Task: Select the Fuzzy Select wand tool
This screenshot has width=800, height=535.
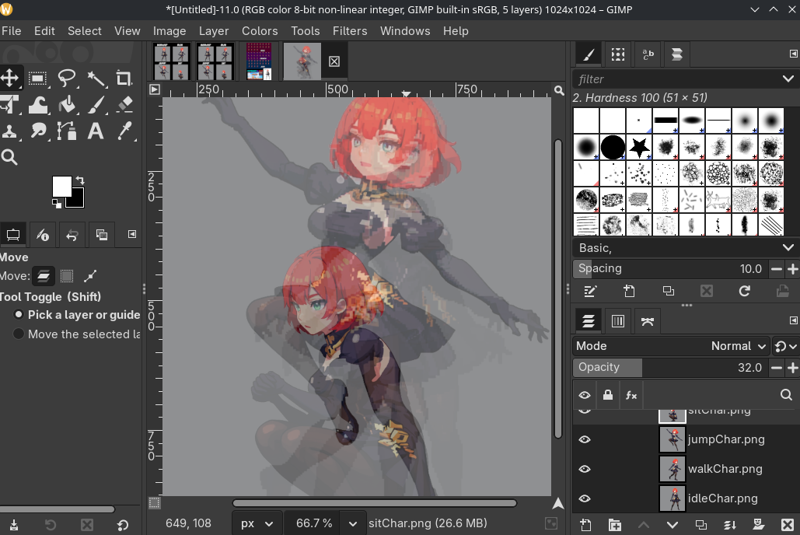Action: 95,78
